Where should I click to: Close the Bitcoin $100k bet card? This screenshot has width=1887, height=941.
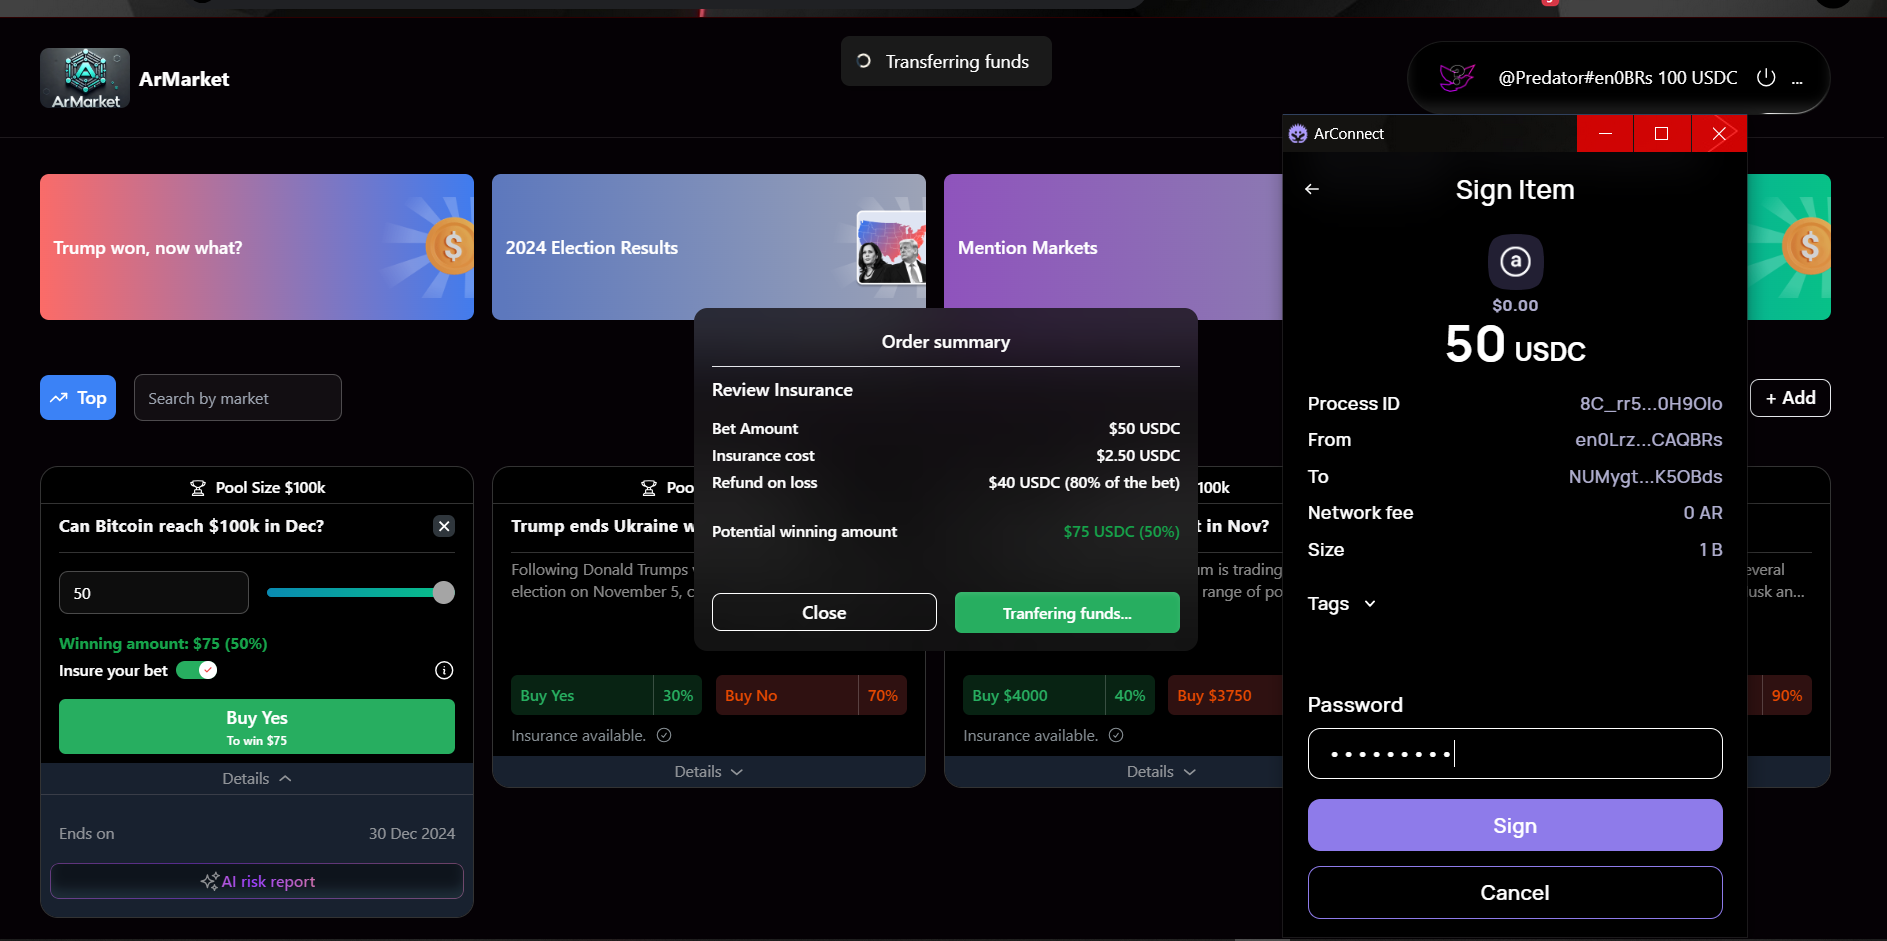click(444, 526)
